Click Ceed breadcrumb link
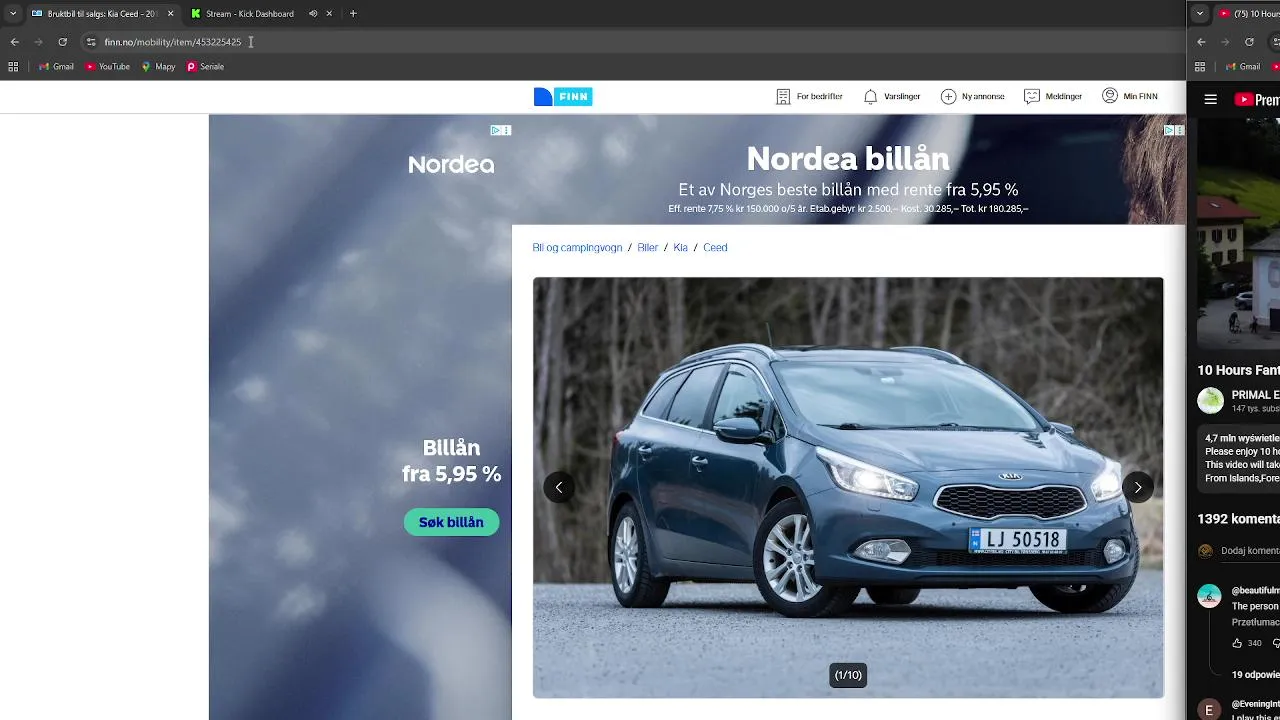Screen dimensions: 1280x720 715,248
